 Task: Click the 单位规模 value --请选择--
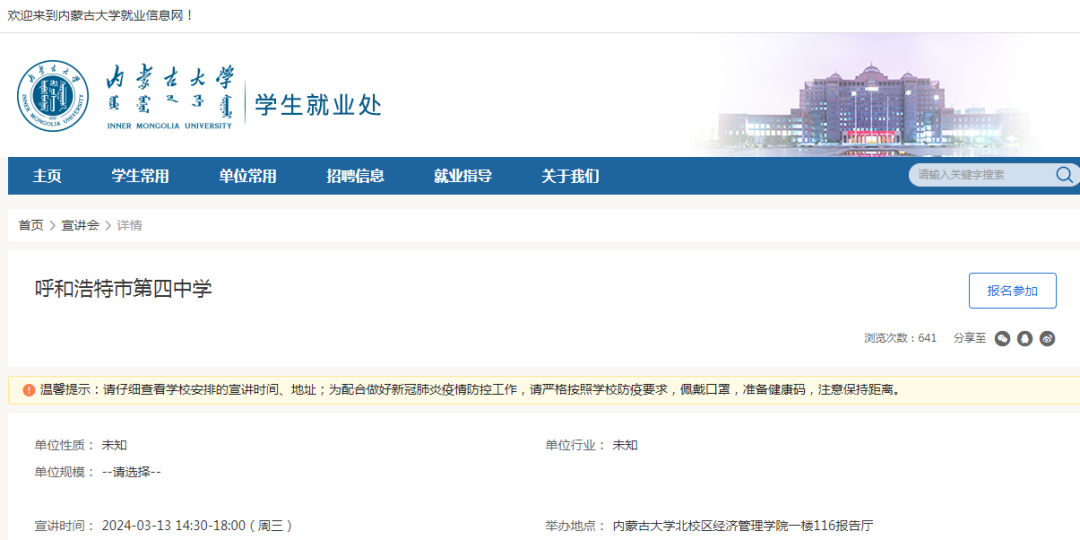point(132,472)
